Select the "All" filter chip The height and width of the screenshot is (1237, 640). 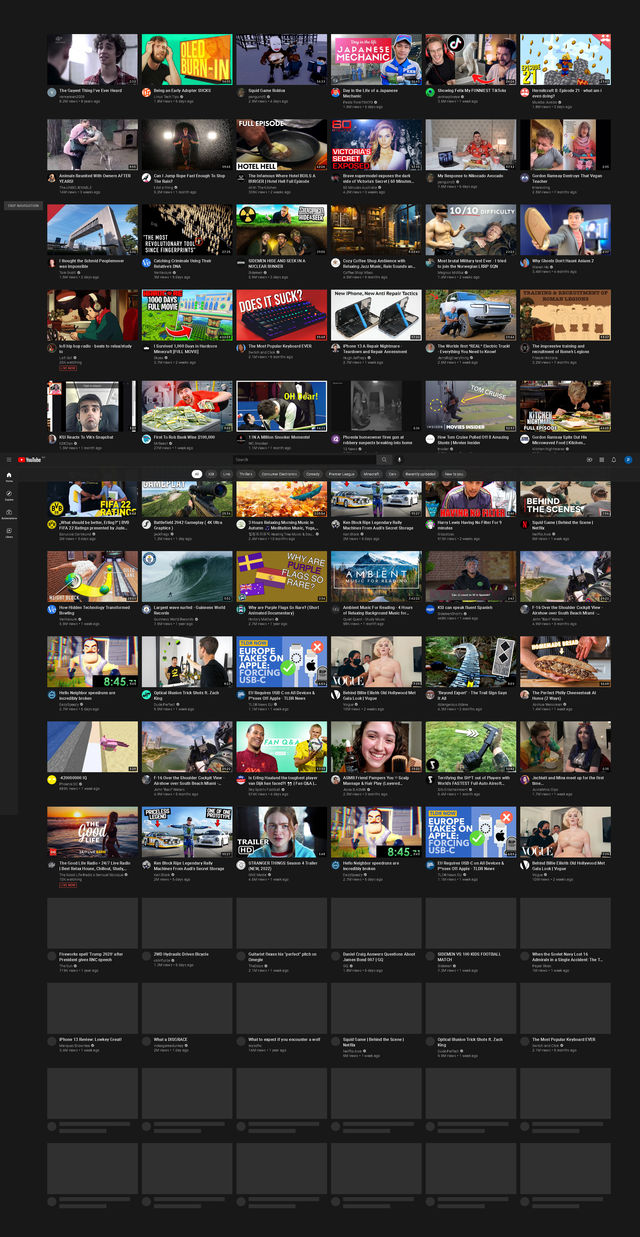(197, 474)
